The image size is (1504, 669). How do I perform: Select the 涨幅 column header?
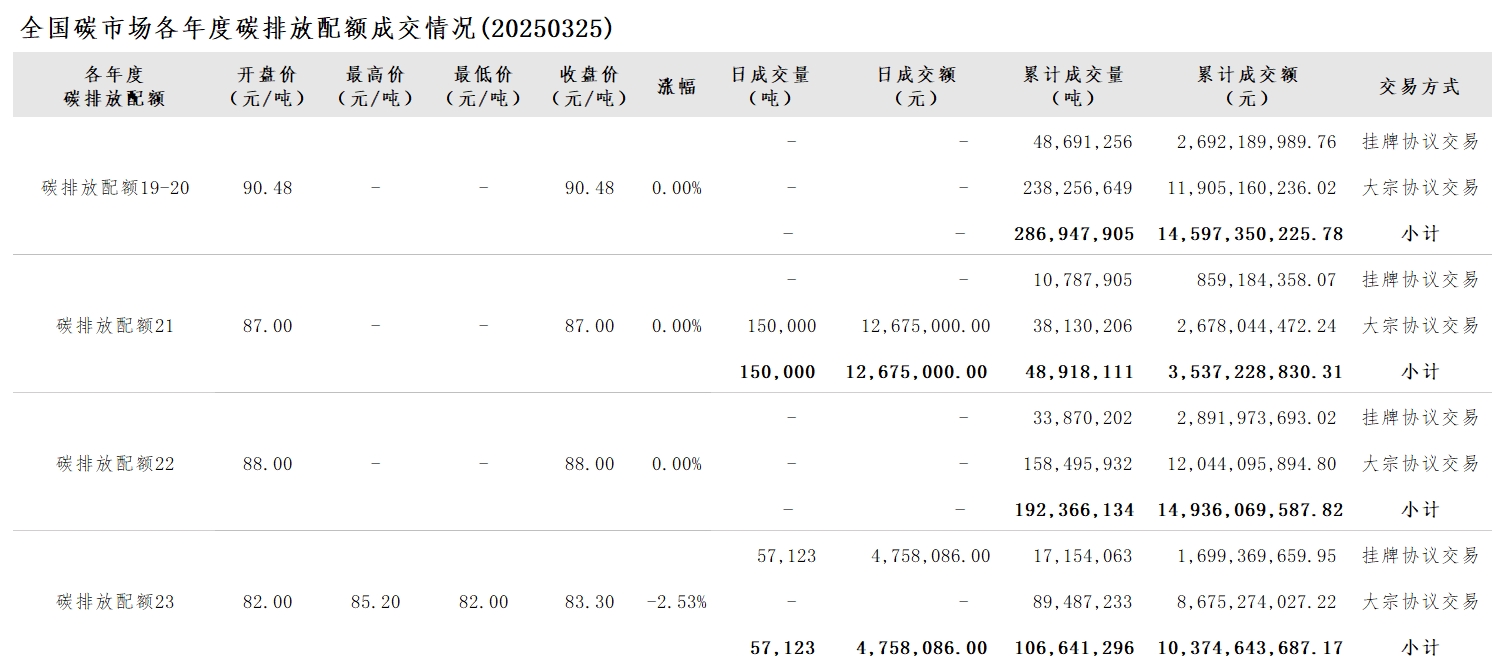pos(677,86)
